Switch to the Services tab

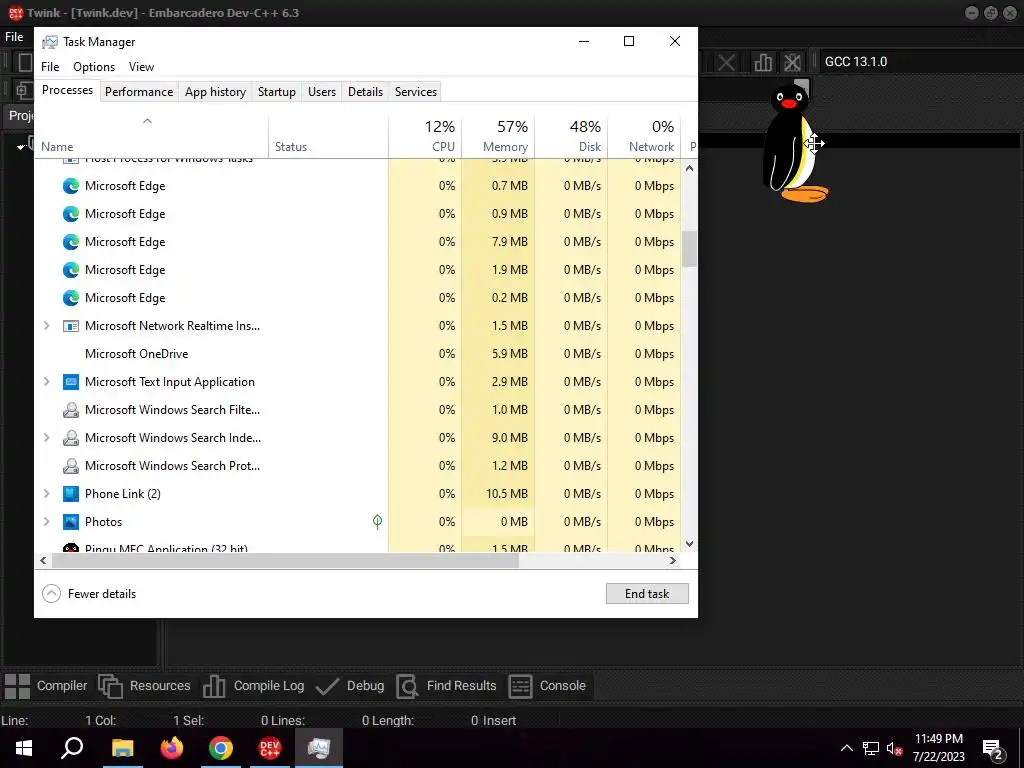(x=415, y=91)
